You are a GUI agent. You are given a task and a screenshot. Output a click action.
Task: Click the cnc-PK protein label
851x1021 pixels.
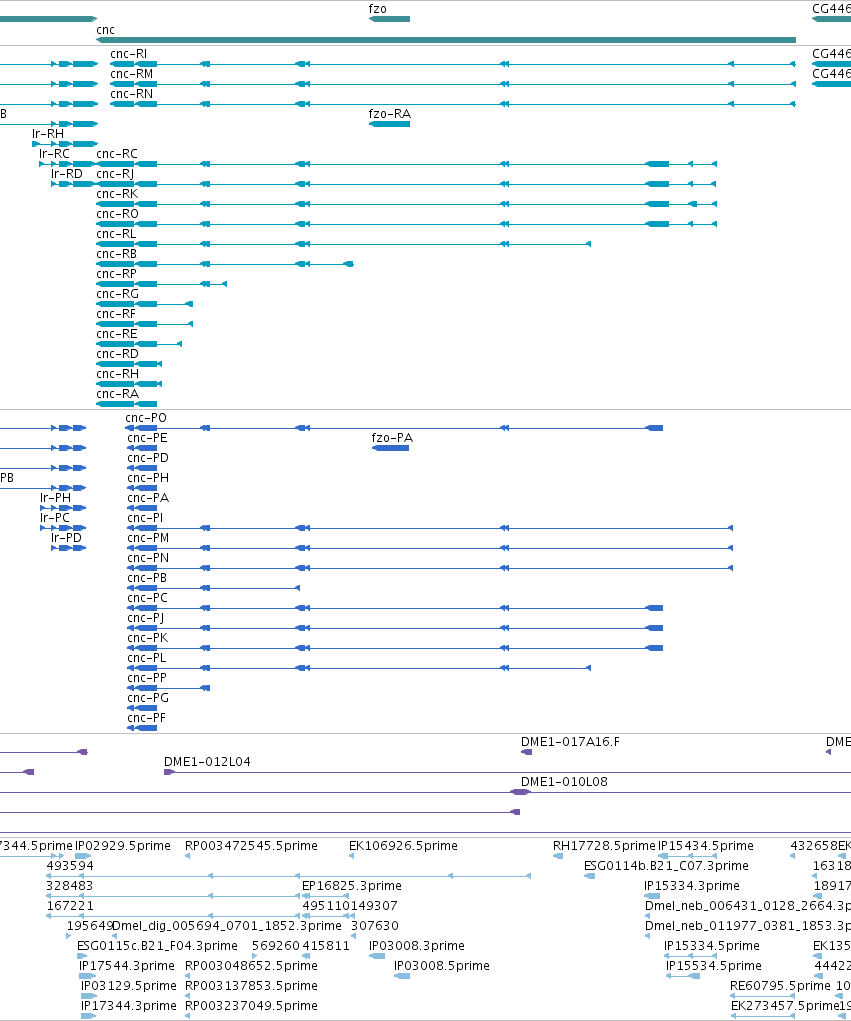148,638
